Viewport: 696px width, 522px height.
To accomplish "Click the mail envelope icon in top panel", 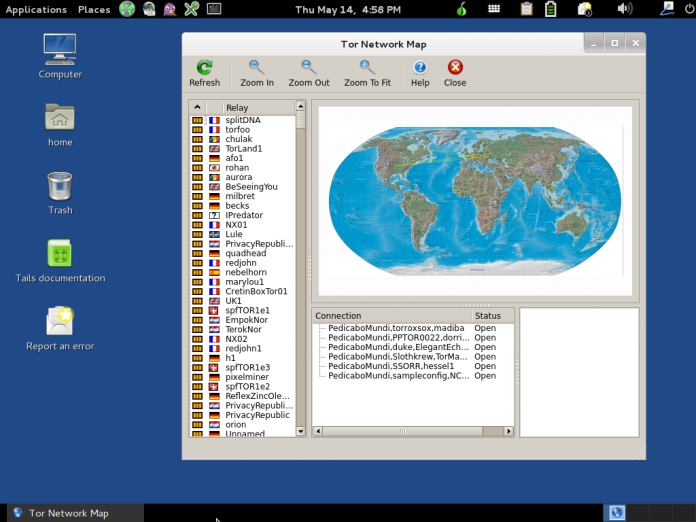I will pyautogui.click(x=585, y=9).
